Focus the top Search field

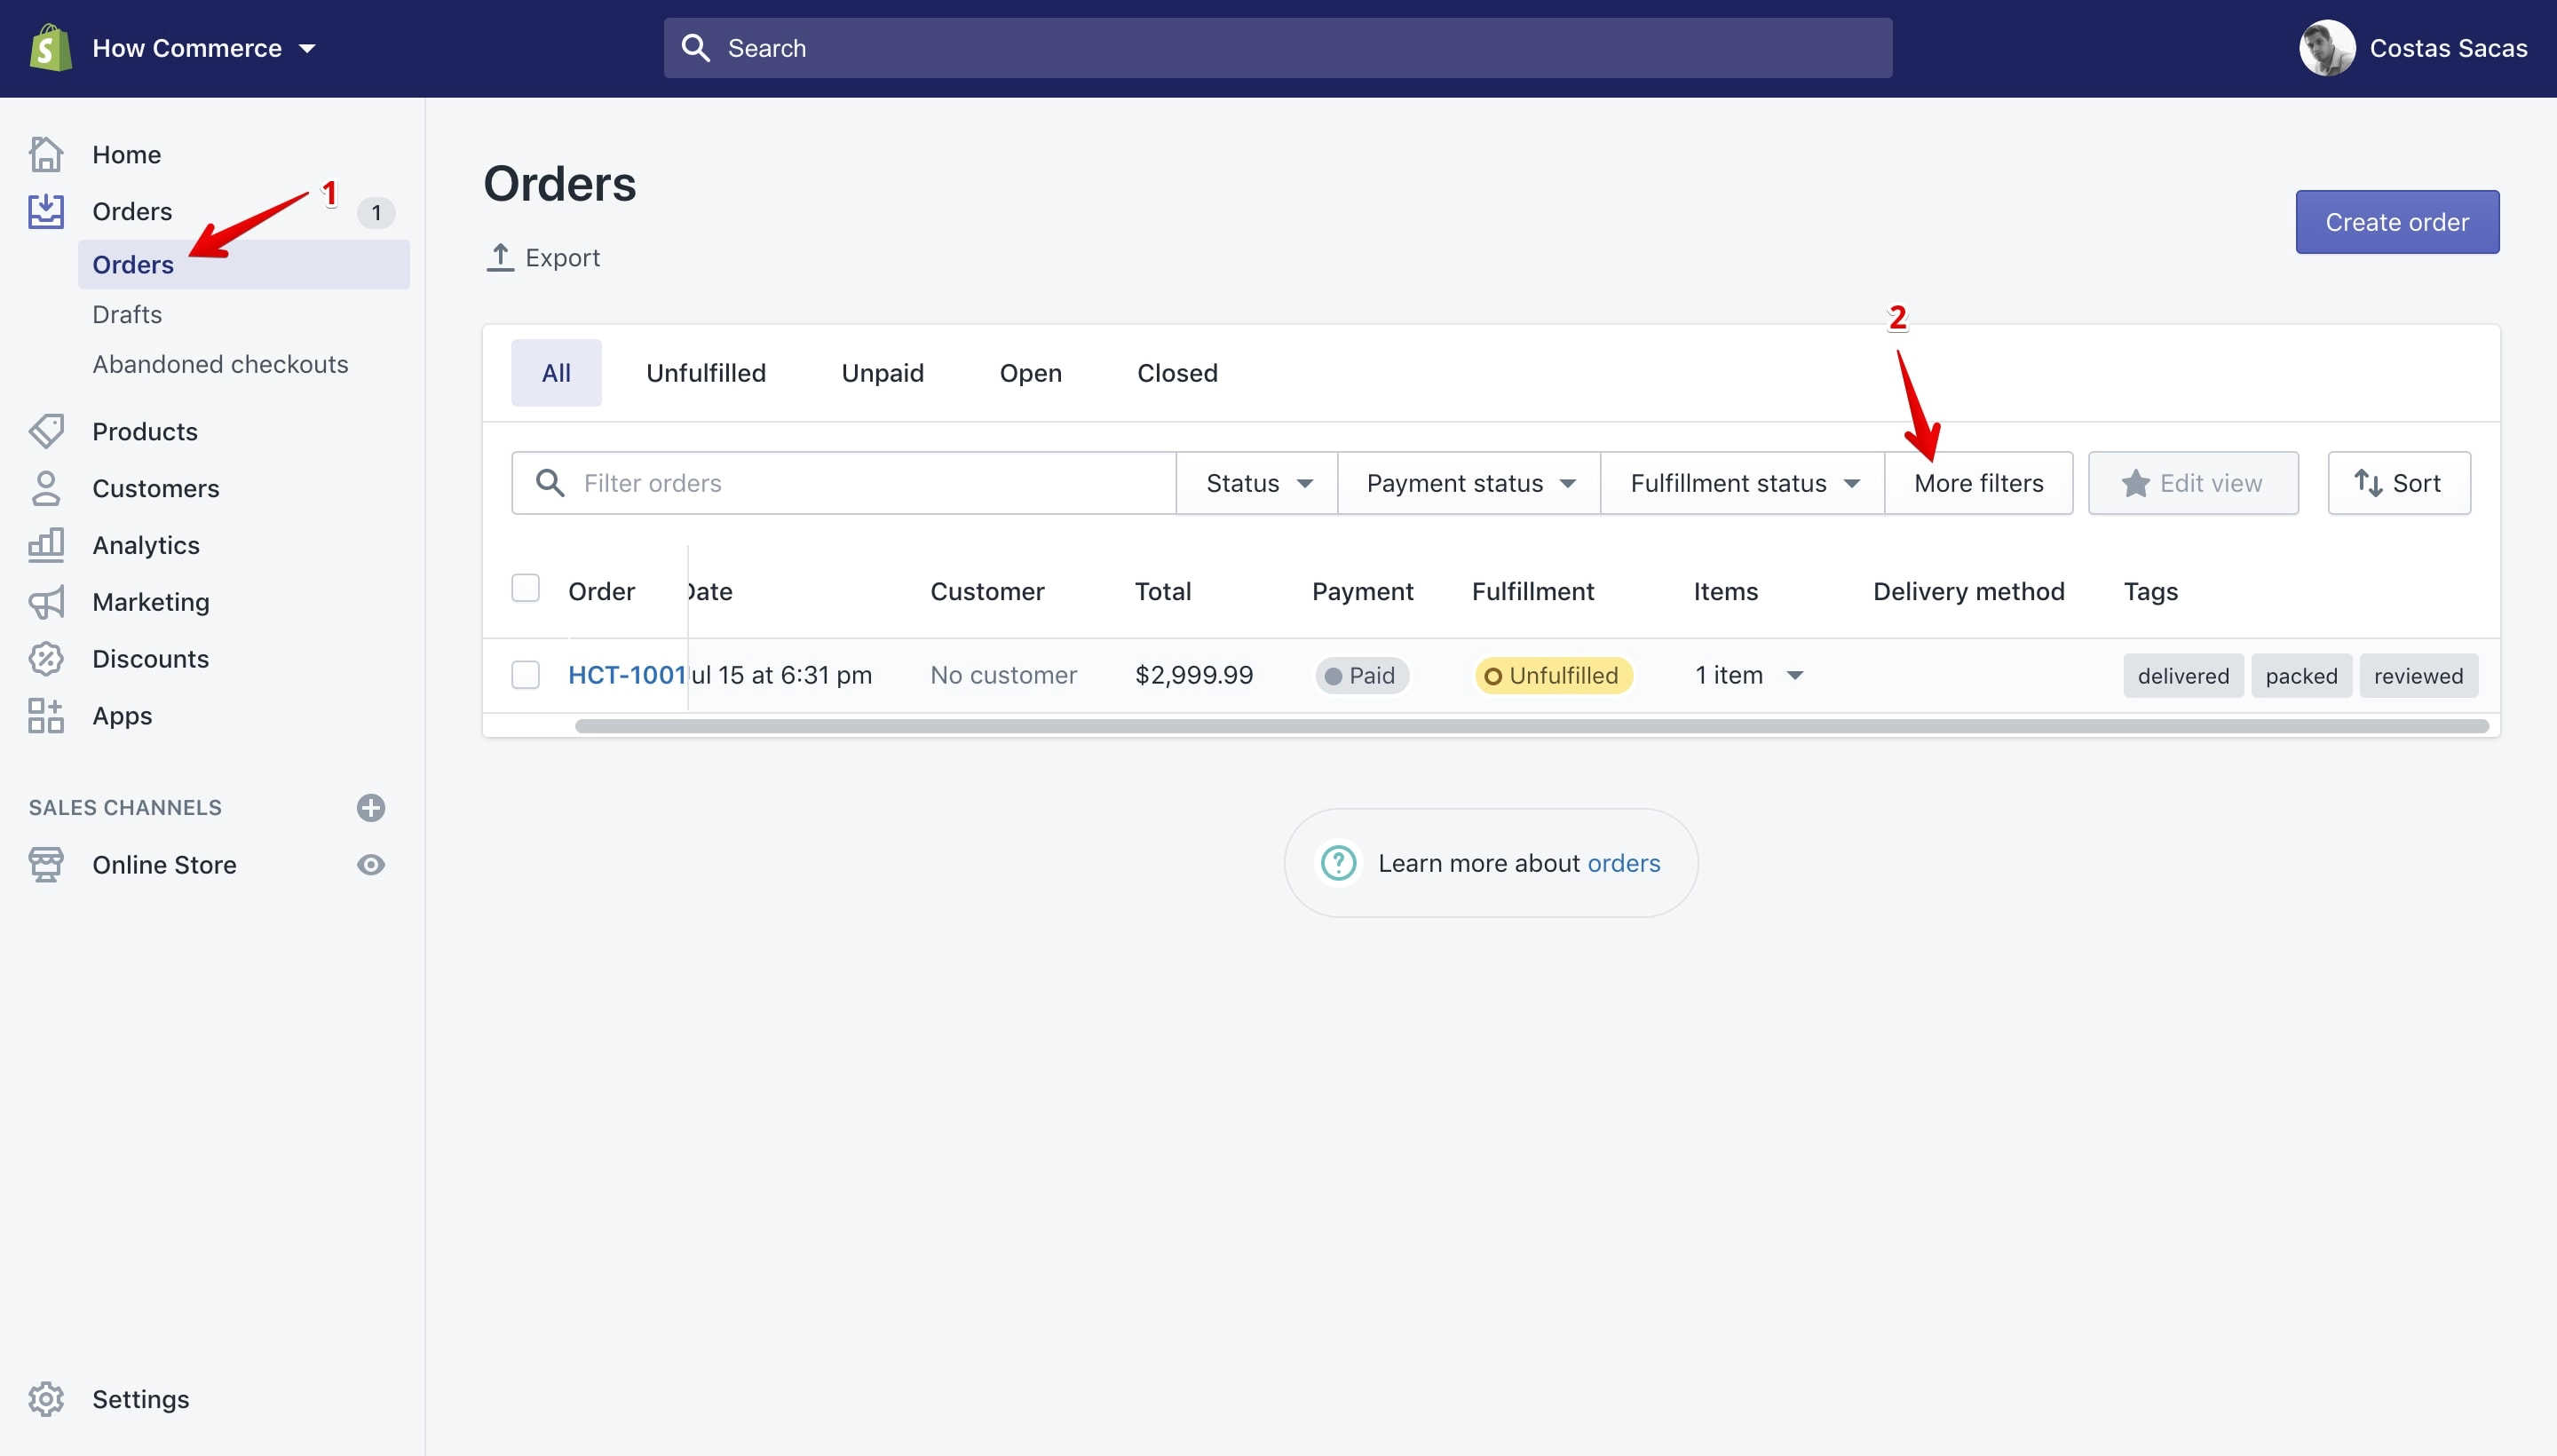pos(1278,48)
